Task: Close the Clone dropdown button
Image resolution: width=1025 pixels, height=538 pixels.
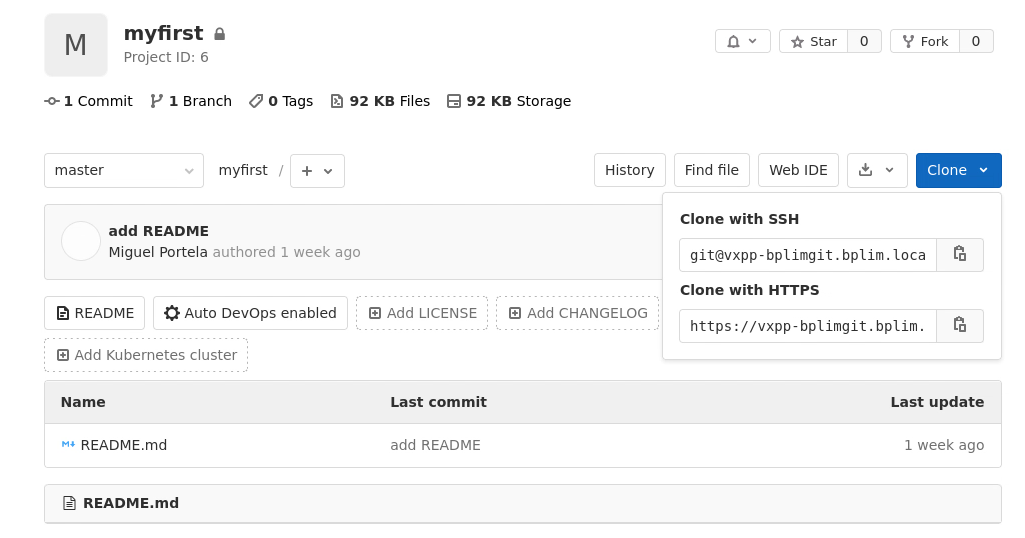Action: pos(957,170)
